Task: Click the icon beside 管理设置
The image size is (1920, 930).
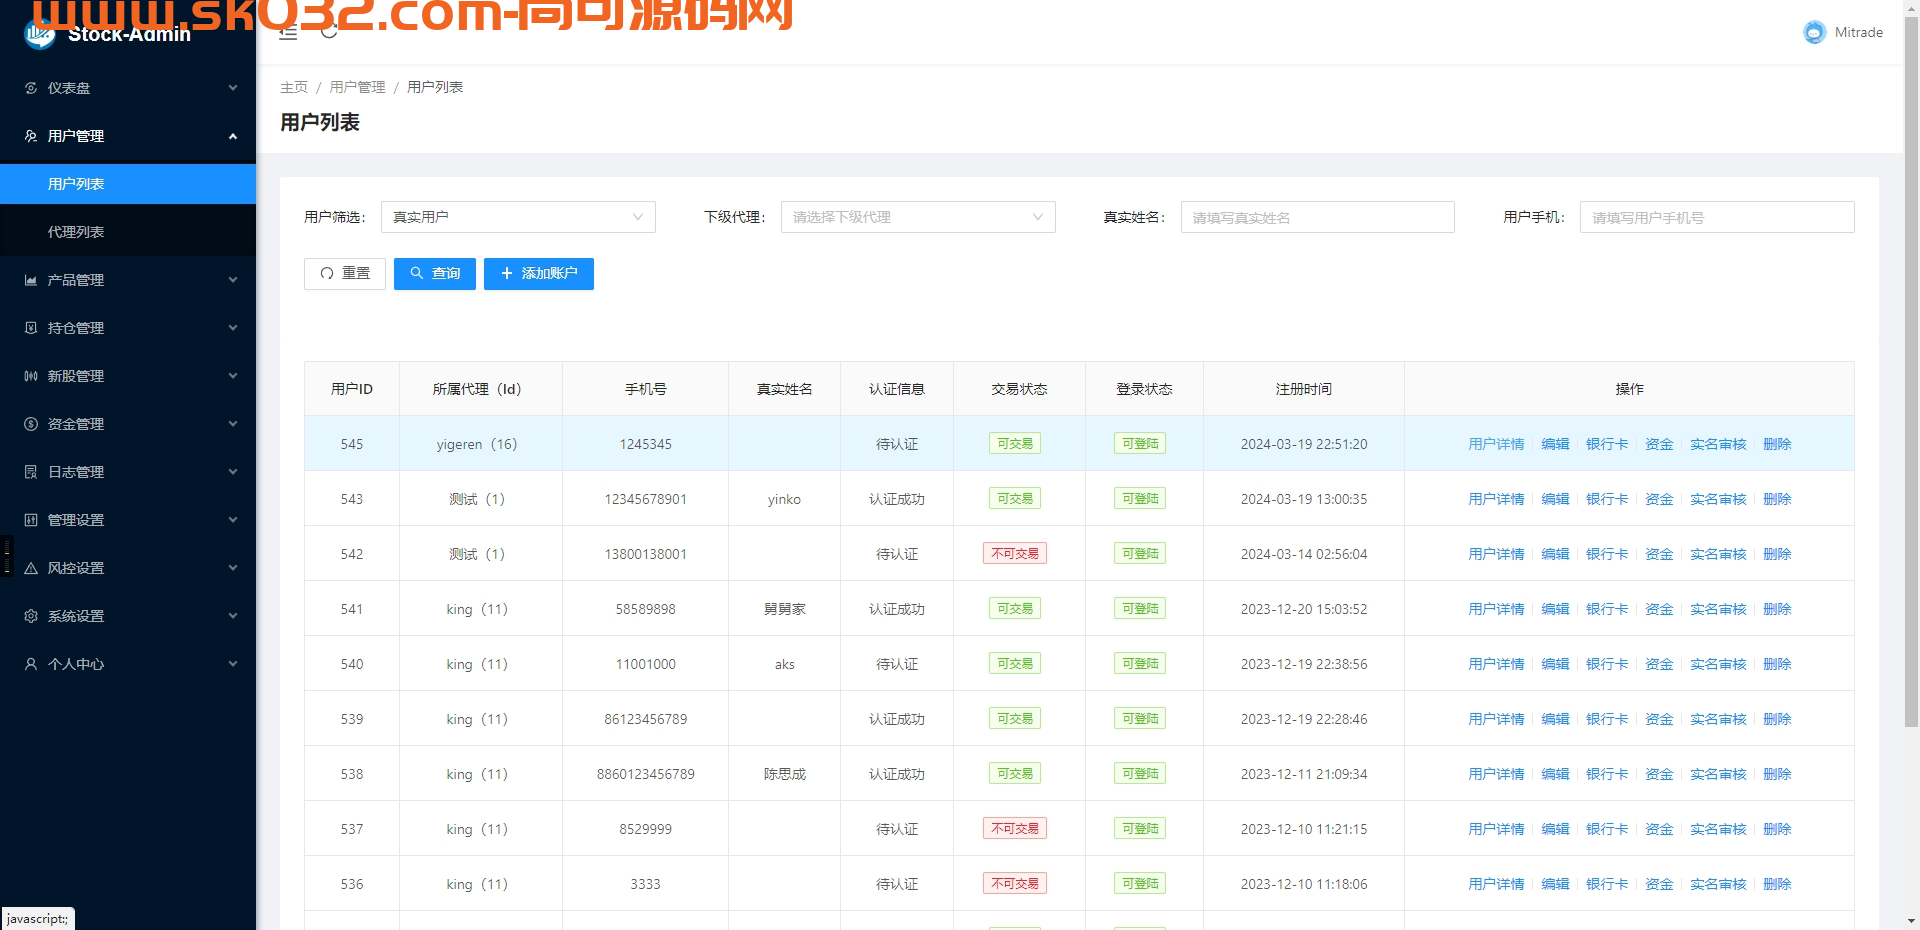Action: pyautogui.click(x=31, y=520)
